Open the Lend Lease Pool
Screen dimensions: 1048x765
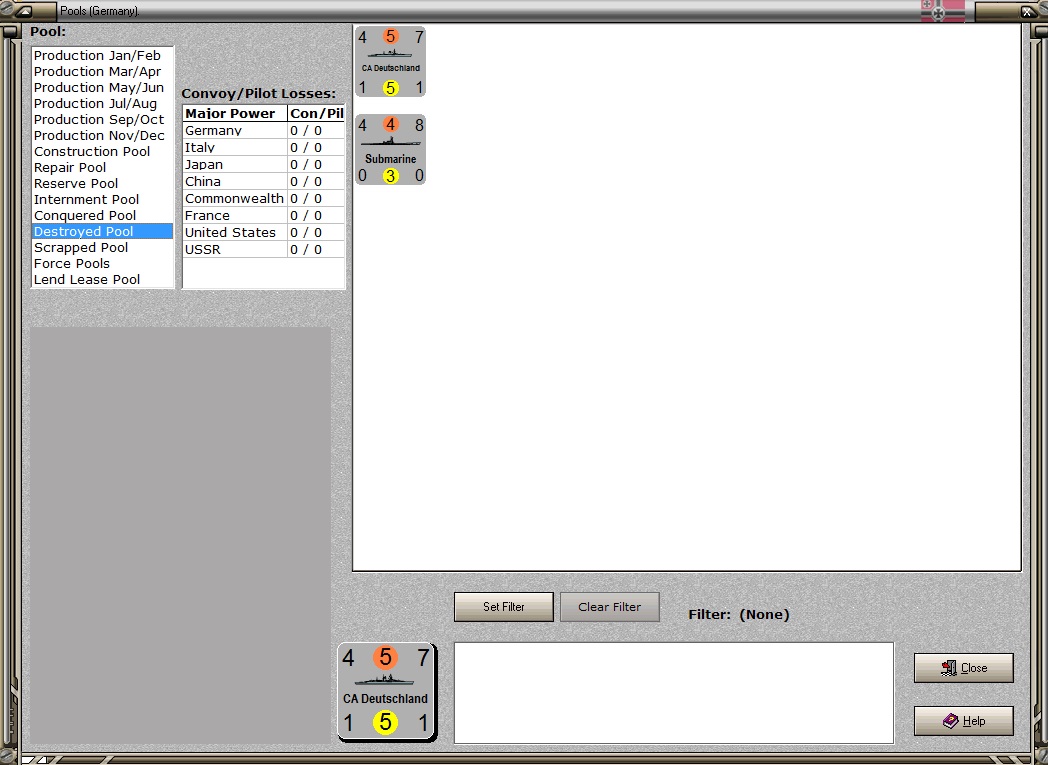pos(102,280)
